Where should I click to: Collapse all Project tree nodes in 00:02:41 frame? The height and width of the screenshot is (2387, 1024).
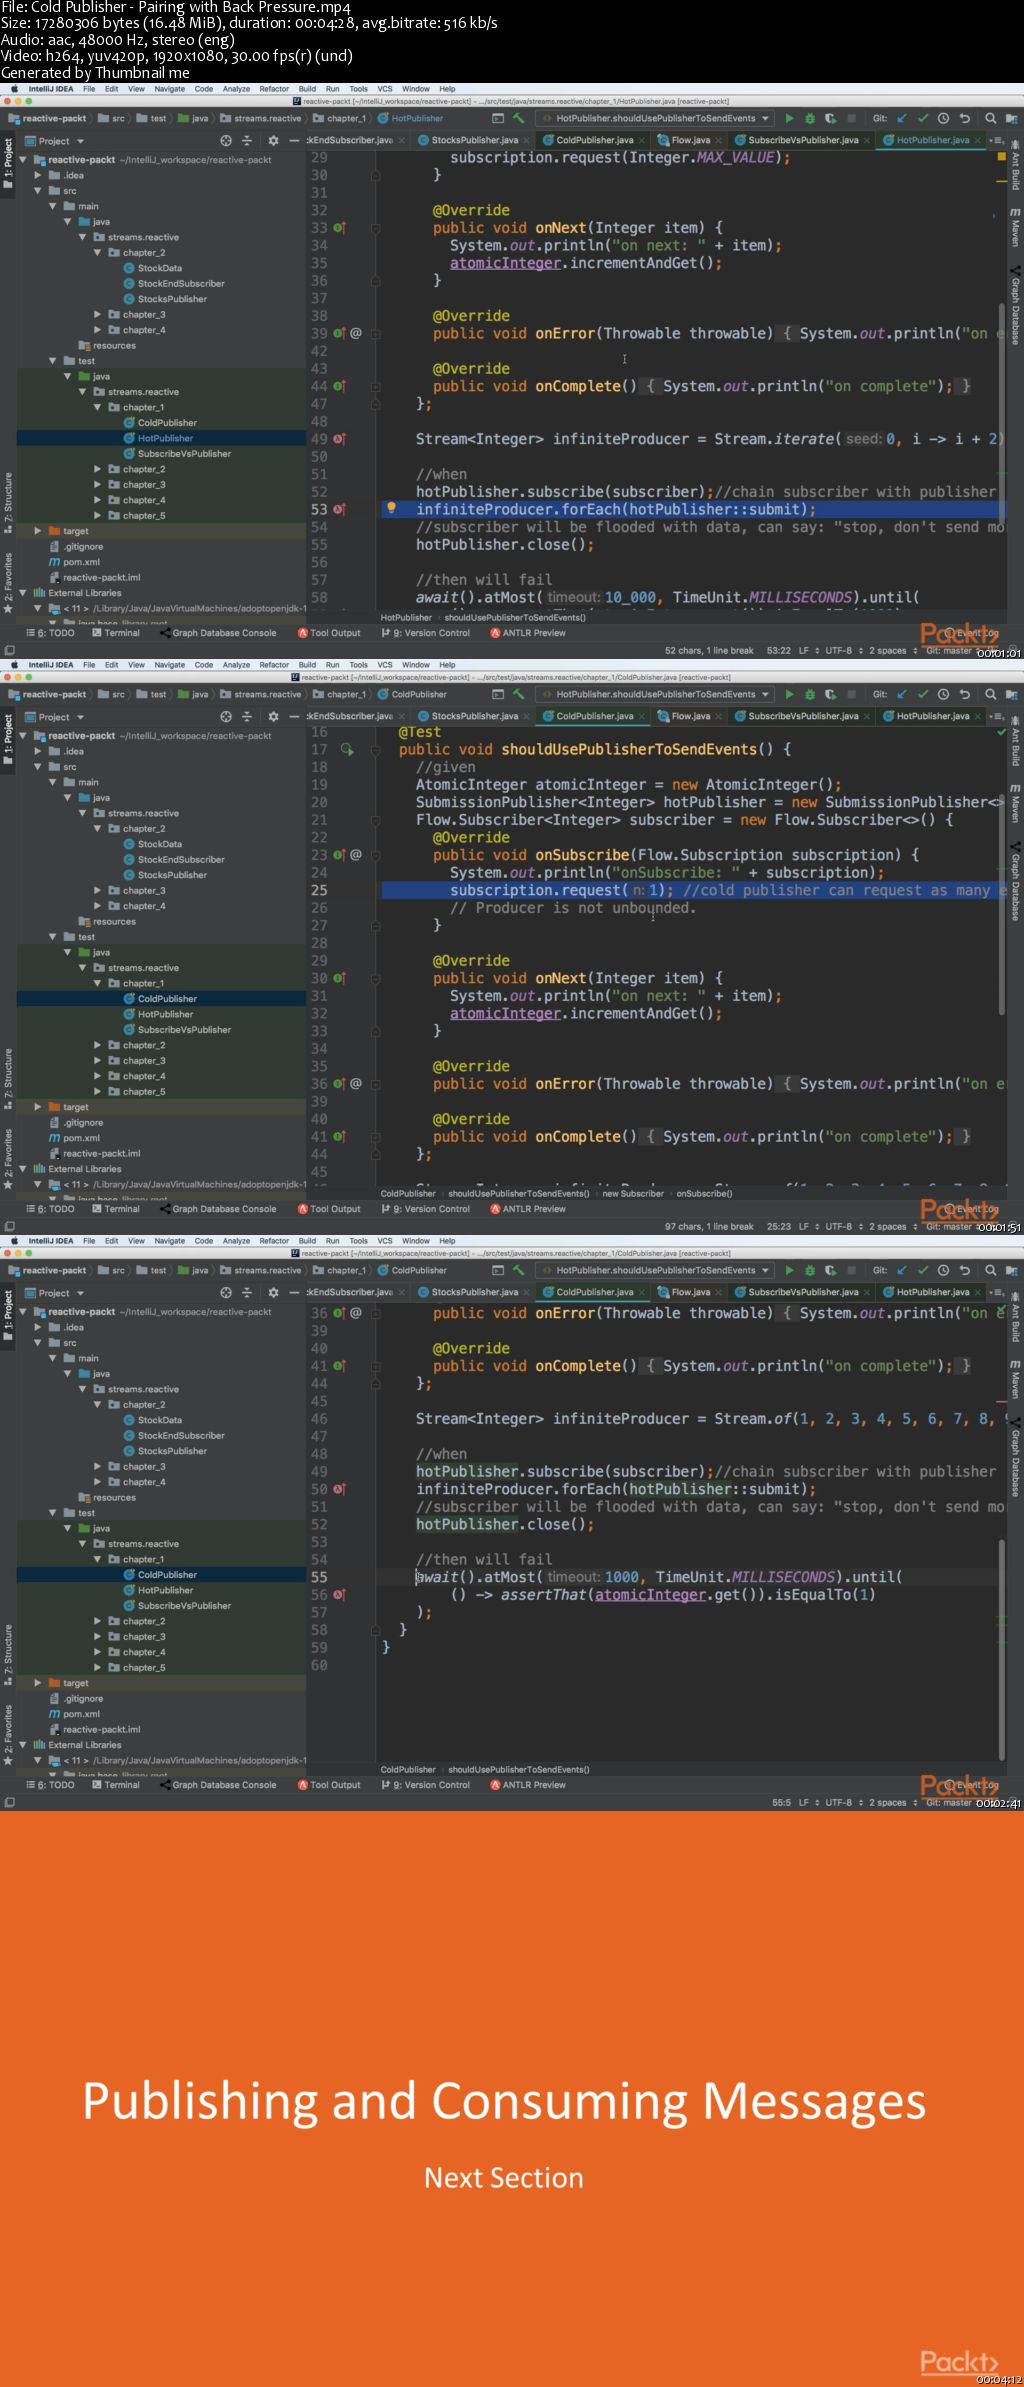(247, 1293)
